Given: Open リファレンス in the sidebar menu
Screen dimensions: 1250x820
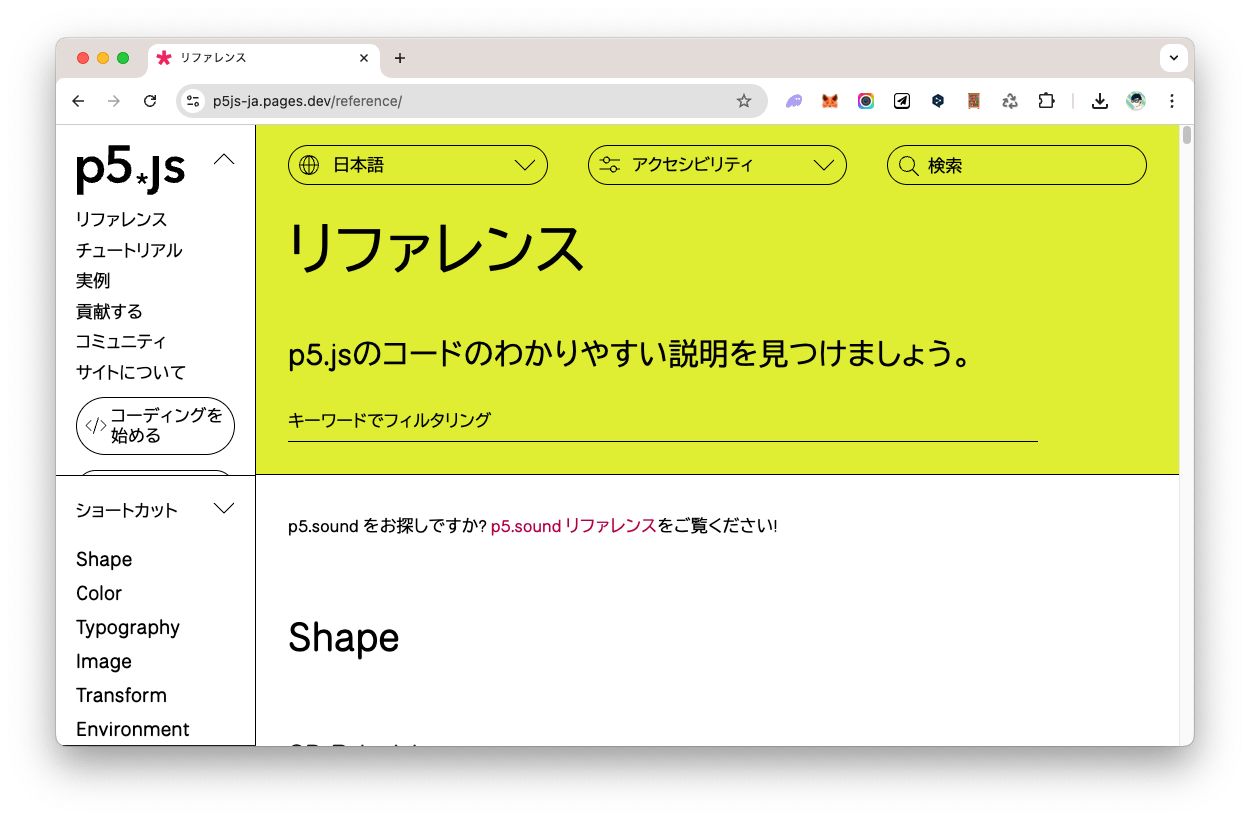Looking at the screenshot, I should coord(121,219).
